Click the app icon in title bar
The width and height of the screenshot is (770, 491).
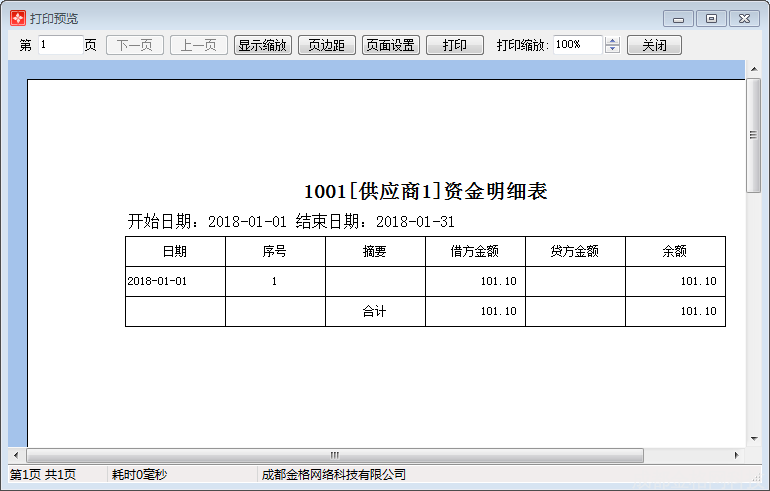pos(17,18)
